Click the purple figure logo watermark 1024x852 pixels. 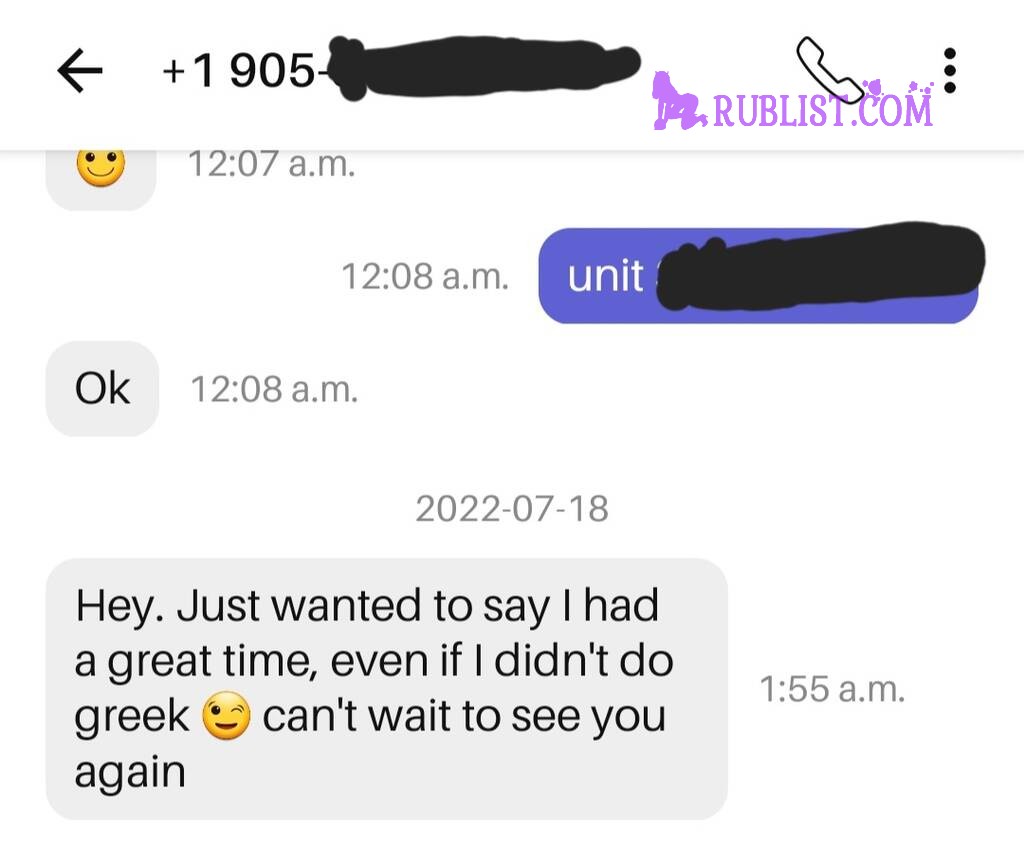point(679,101)
